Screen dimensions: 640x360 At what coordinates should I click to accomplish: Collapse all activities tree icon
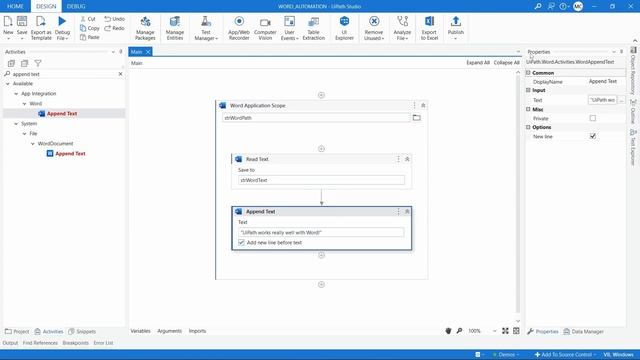24,63
